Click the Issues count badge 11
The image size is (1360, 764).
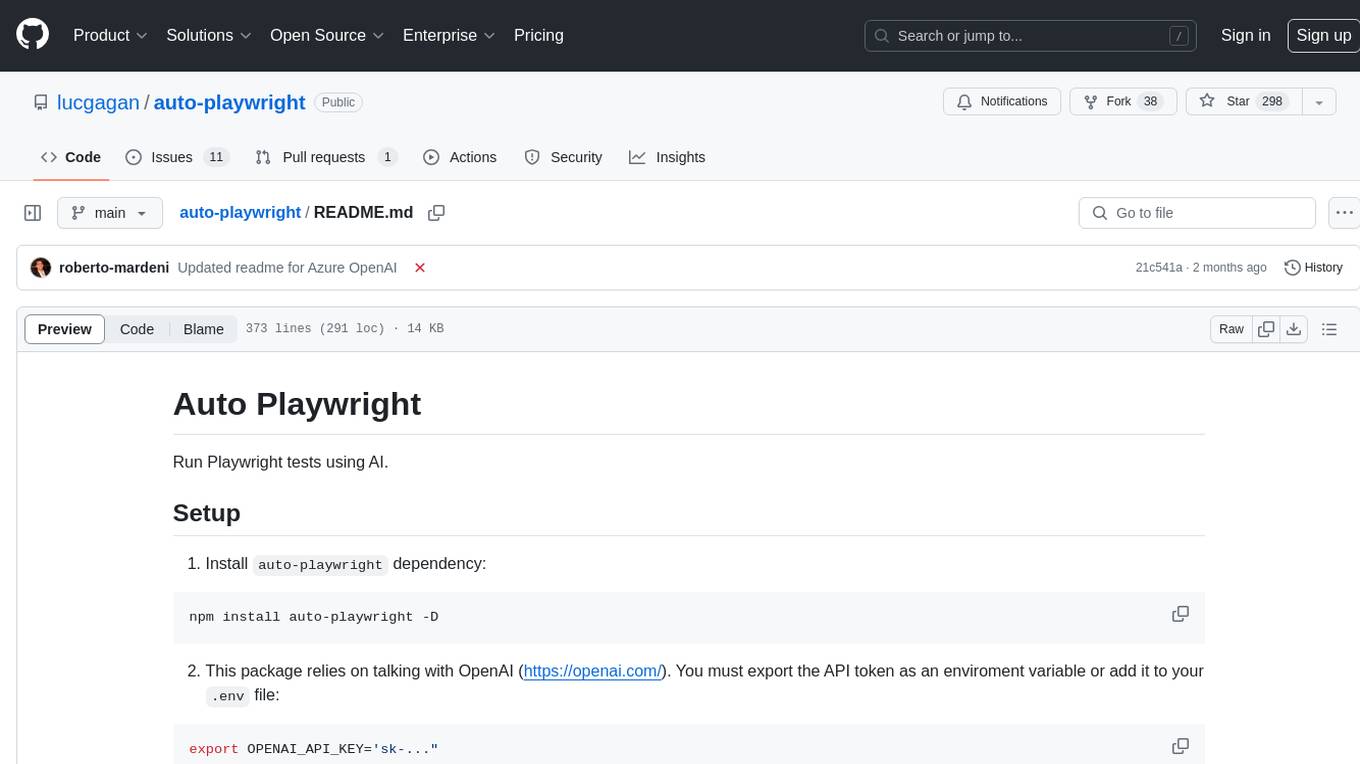[x=216, y=157]
